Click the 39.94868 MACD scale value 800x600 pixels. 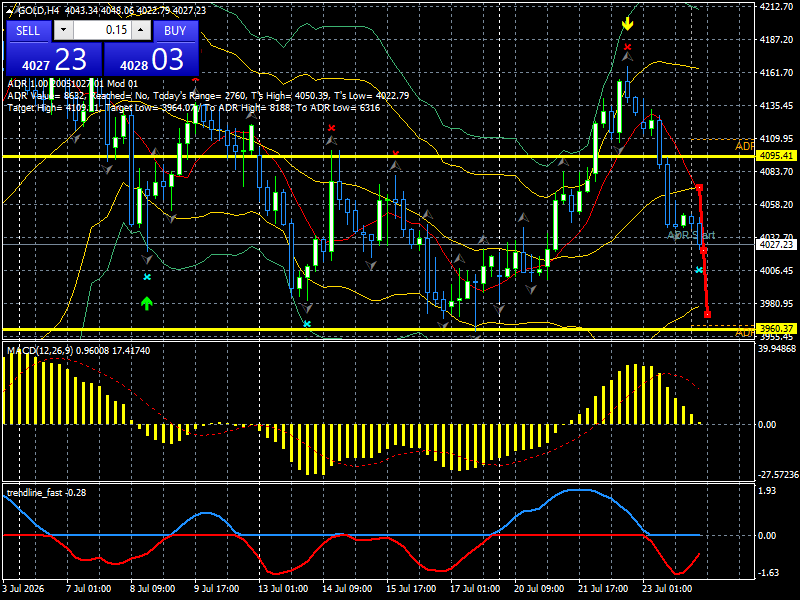pyautogui.click(x=777, y=348)
